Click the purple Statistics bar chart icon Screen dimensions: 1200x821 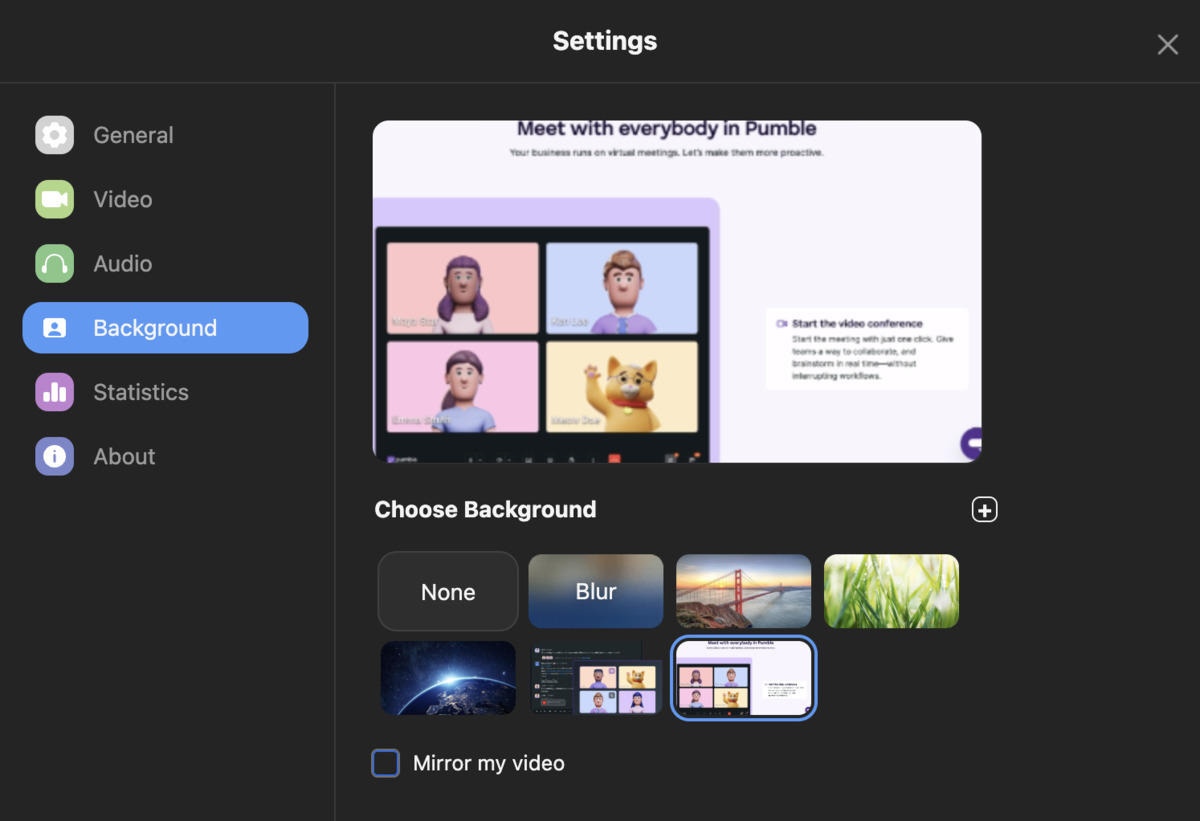(55, 392)
